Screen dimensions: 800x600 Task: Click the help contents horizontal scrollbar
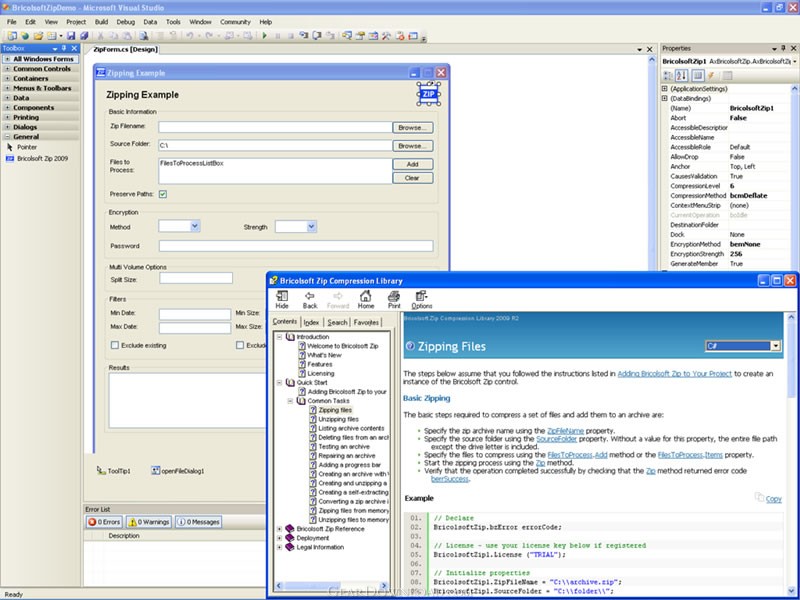(332, 586)
